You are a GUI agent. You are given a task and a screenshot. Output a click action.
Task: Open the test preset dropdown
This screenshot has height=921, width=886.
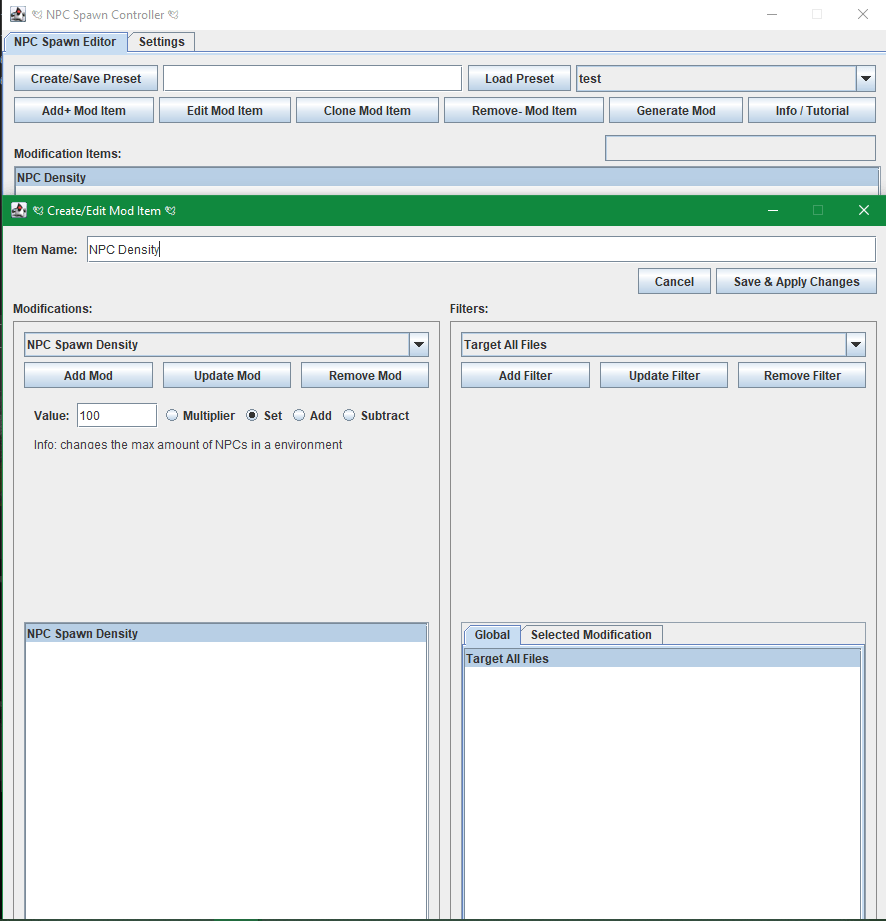865,79
